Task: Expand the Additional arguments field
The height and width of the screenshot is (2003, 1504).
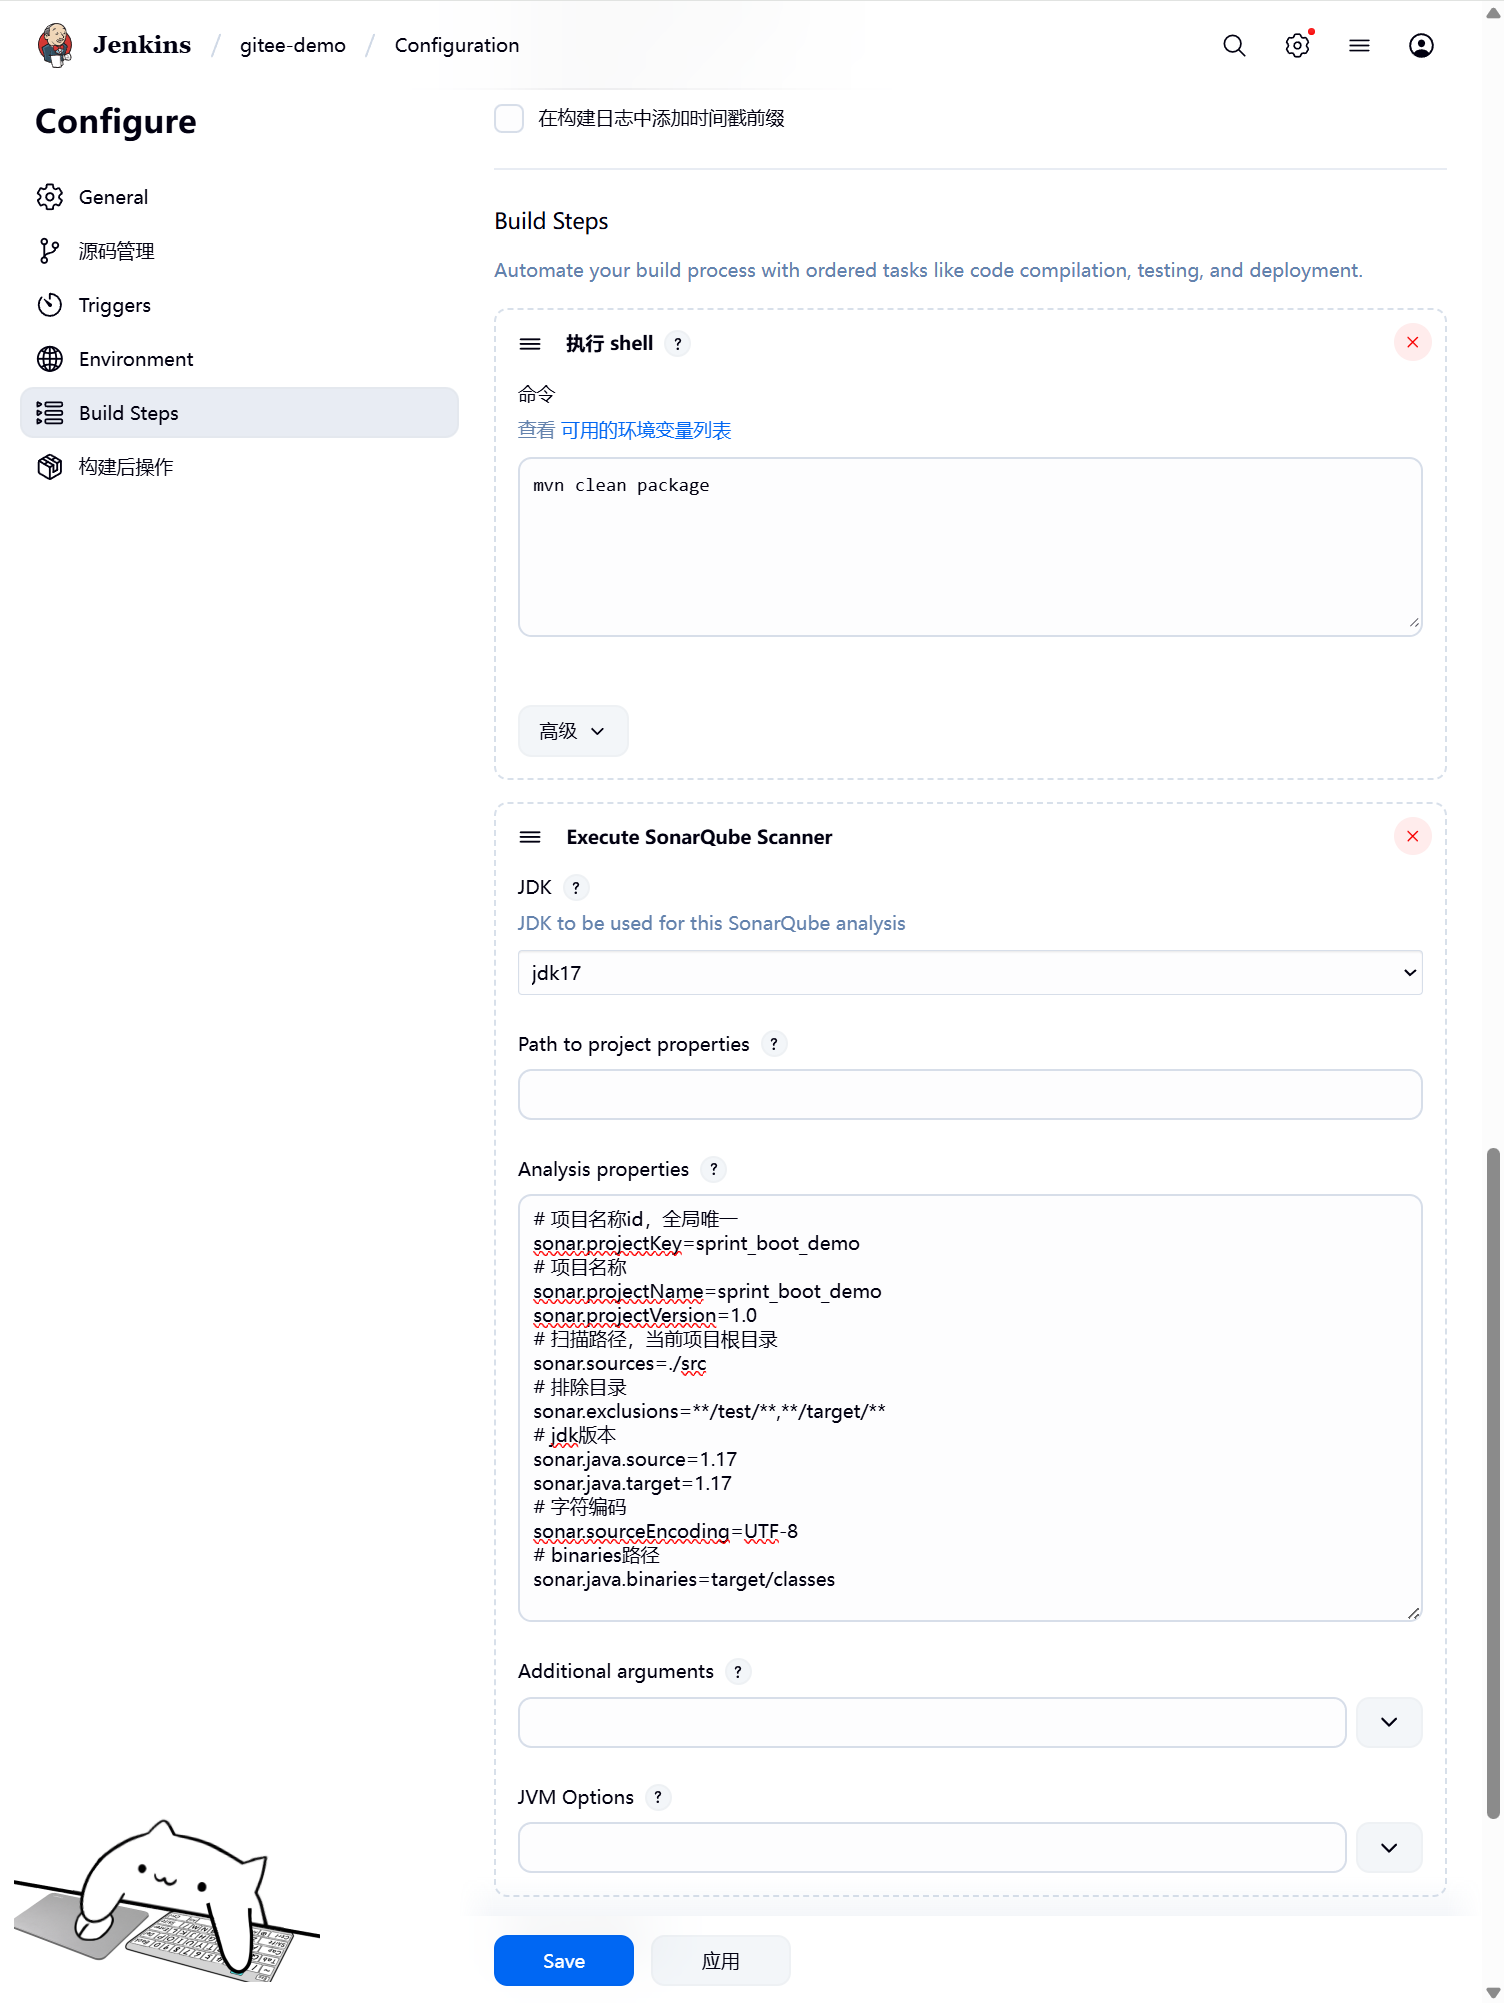Action: pos(1389,1722)
